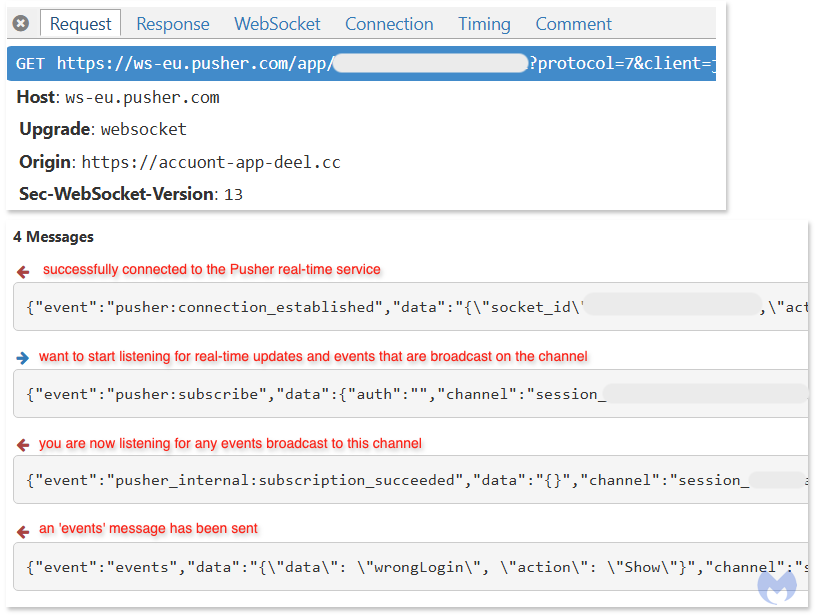Screen dimensions: 818x615
Task: Click the Upgrade websocket header row
Action: (102, 130)
